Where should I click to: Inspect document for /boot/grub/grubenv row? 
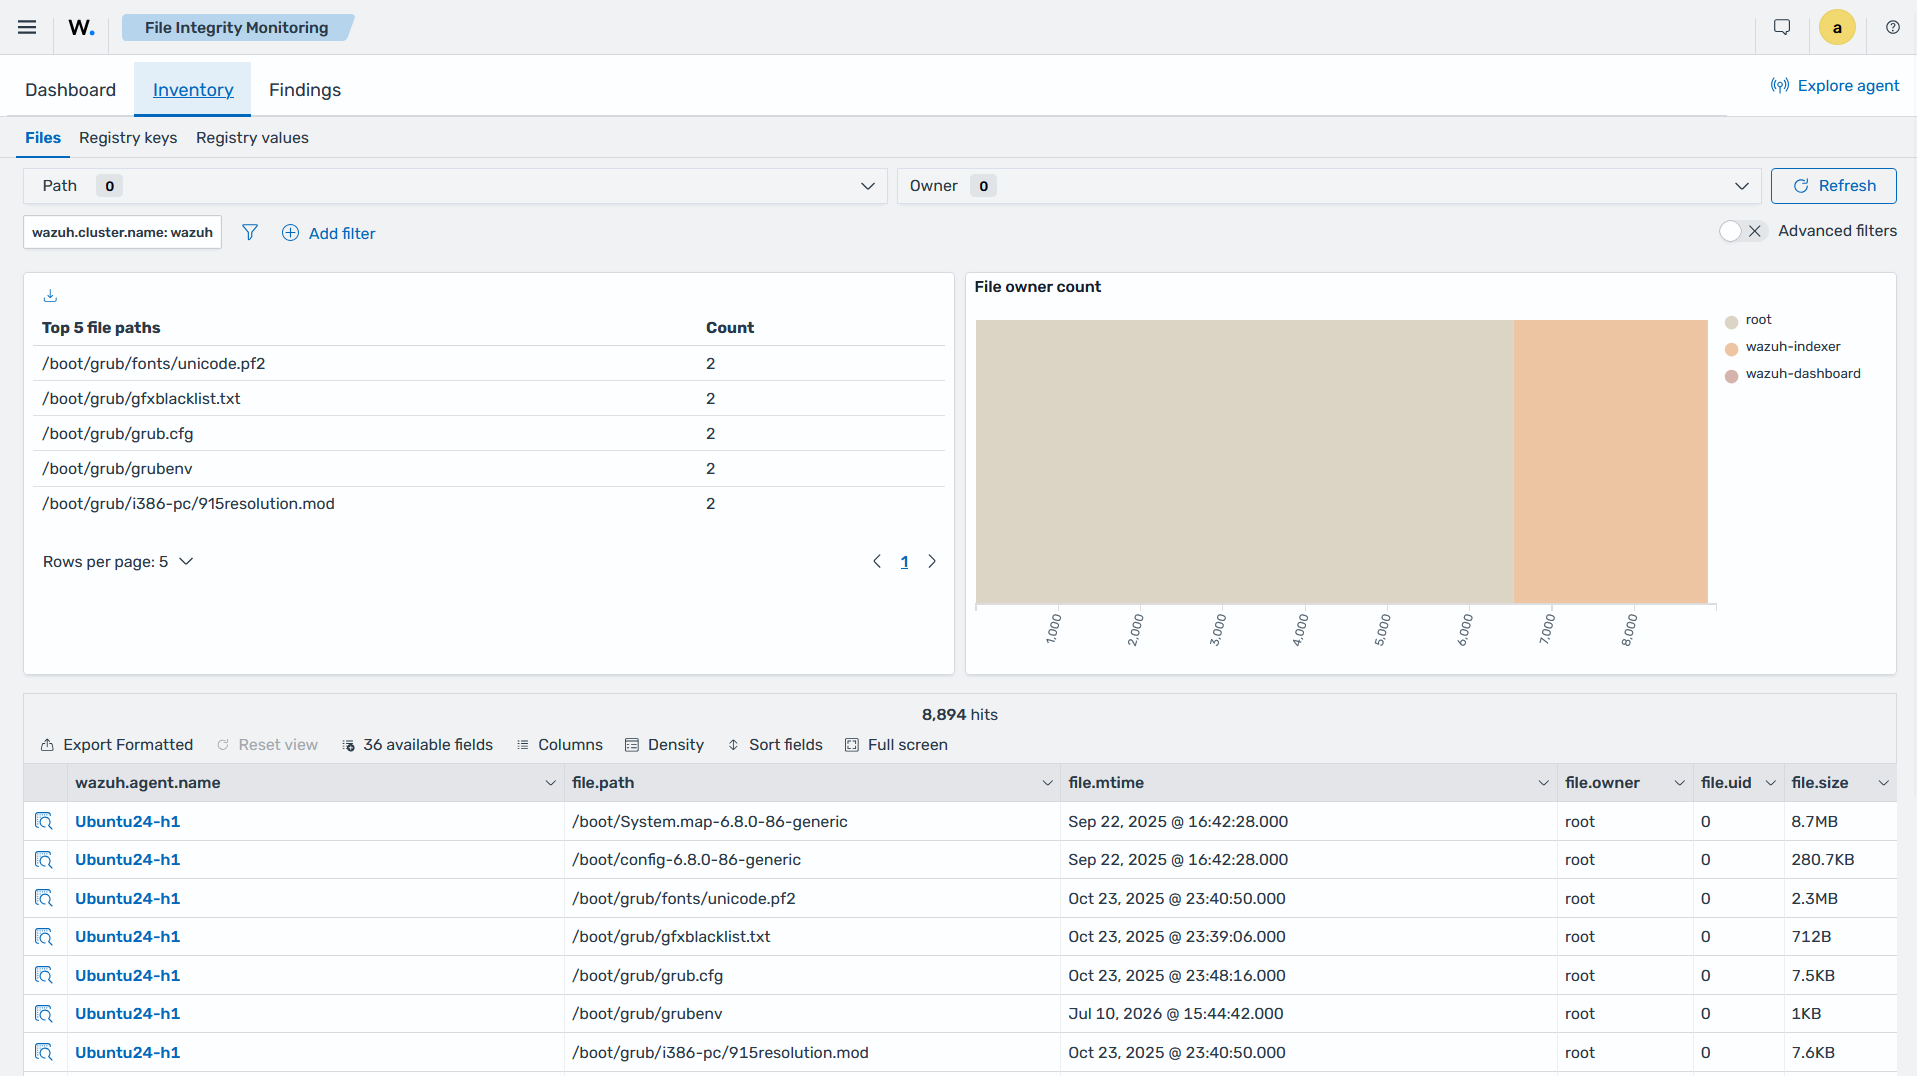[x=44, y=1013]
